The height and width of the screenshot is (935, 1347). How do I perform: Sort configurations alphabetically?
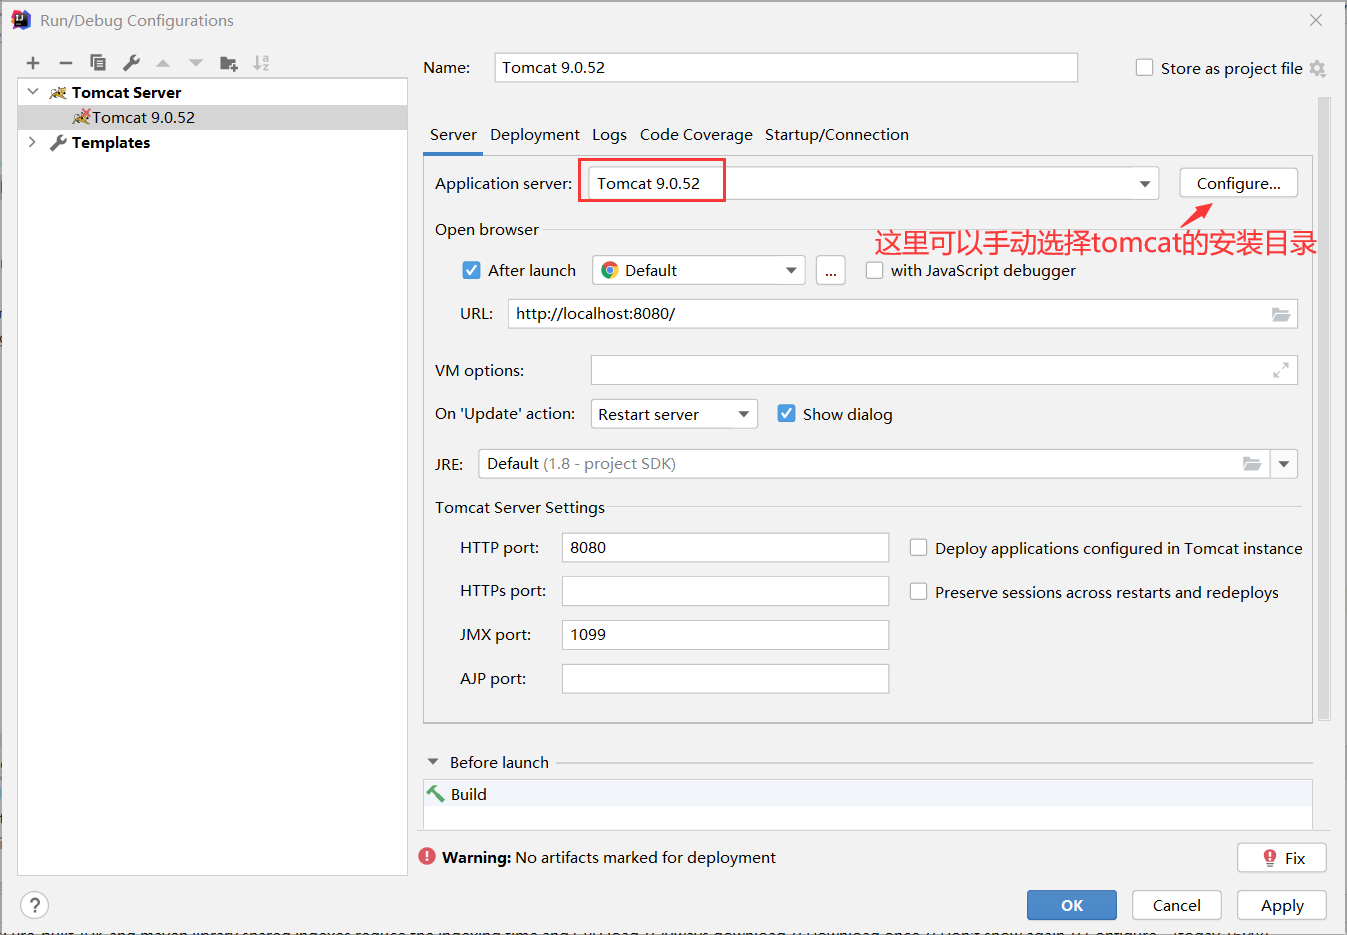pos(261,63)
